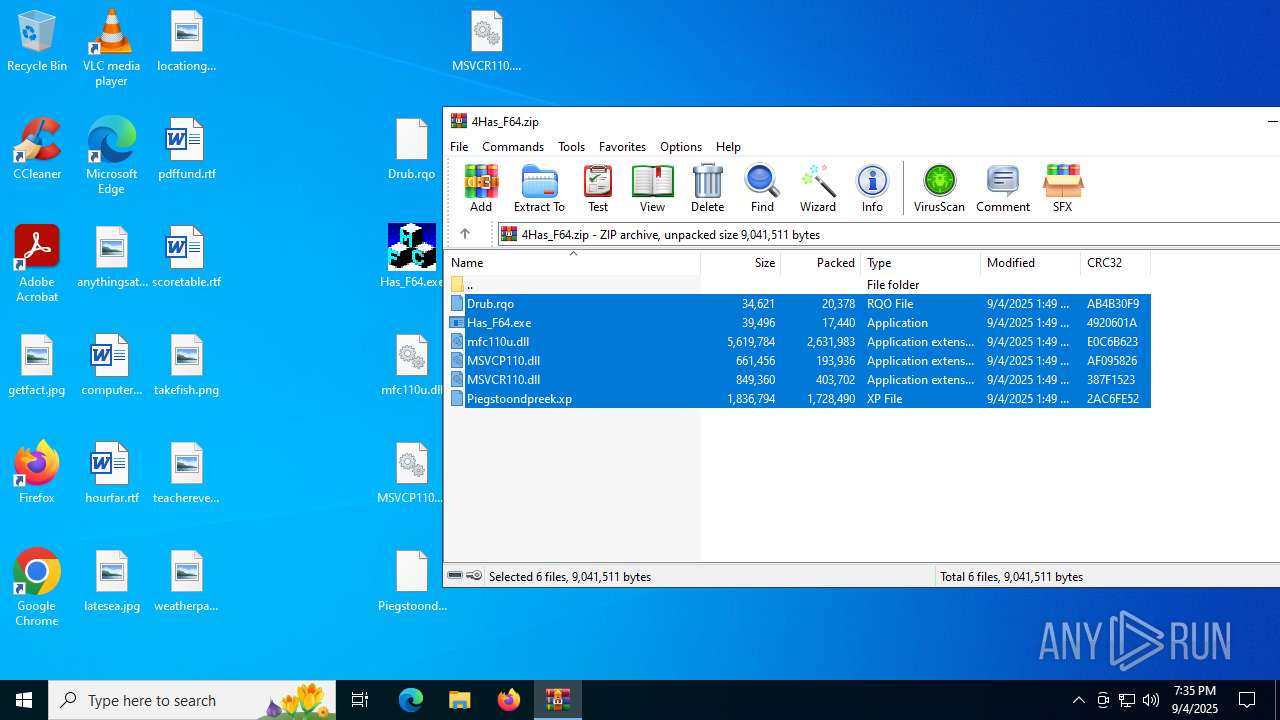Select getfact.jpg desktop file

coord(37,365)
